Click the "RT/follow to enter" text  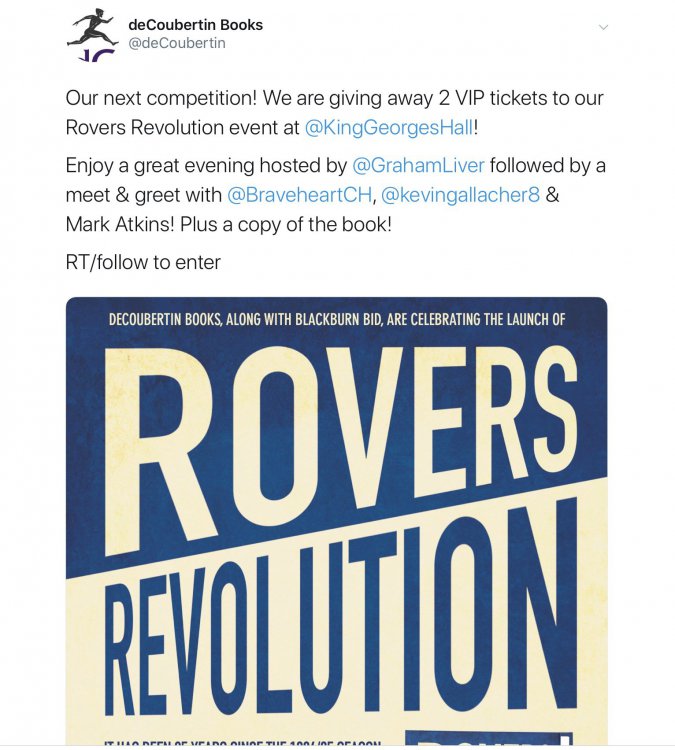[143, 262]
